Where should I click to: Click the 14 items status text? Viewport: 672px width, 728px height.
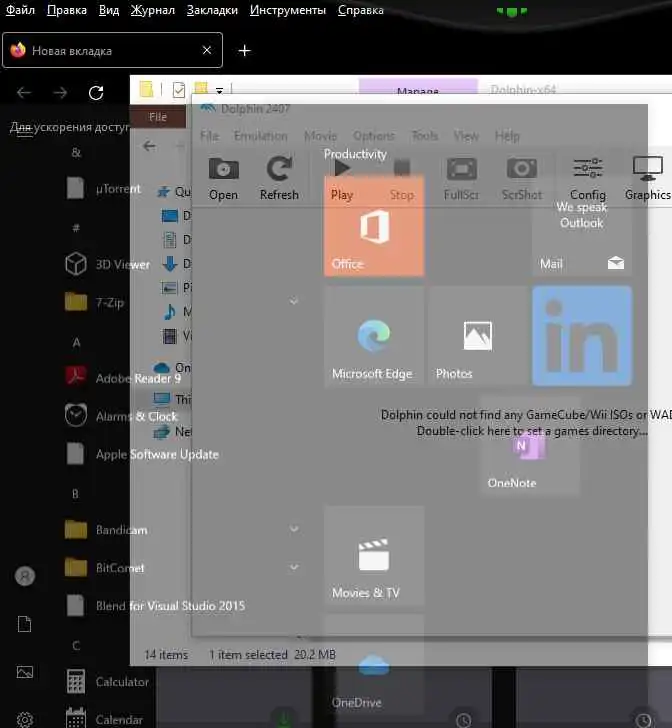(x=166, y=655)
